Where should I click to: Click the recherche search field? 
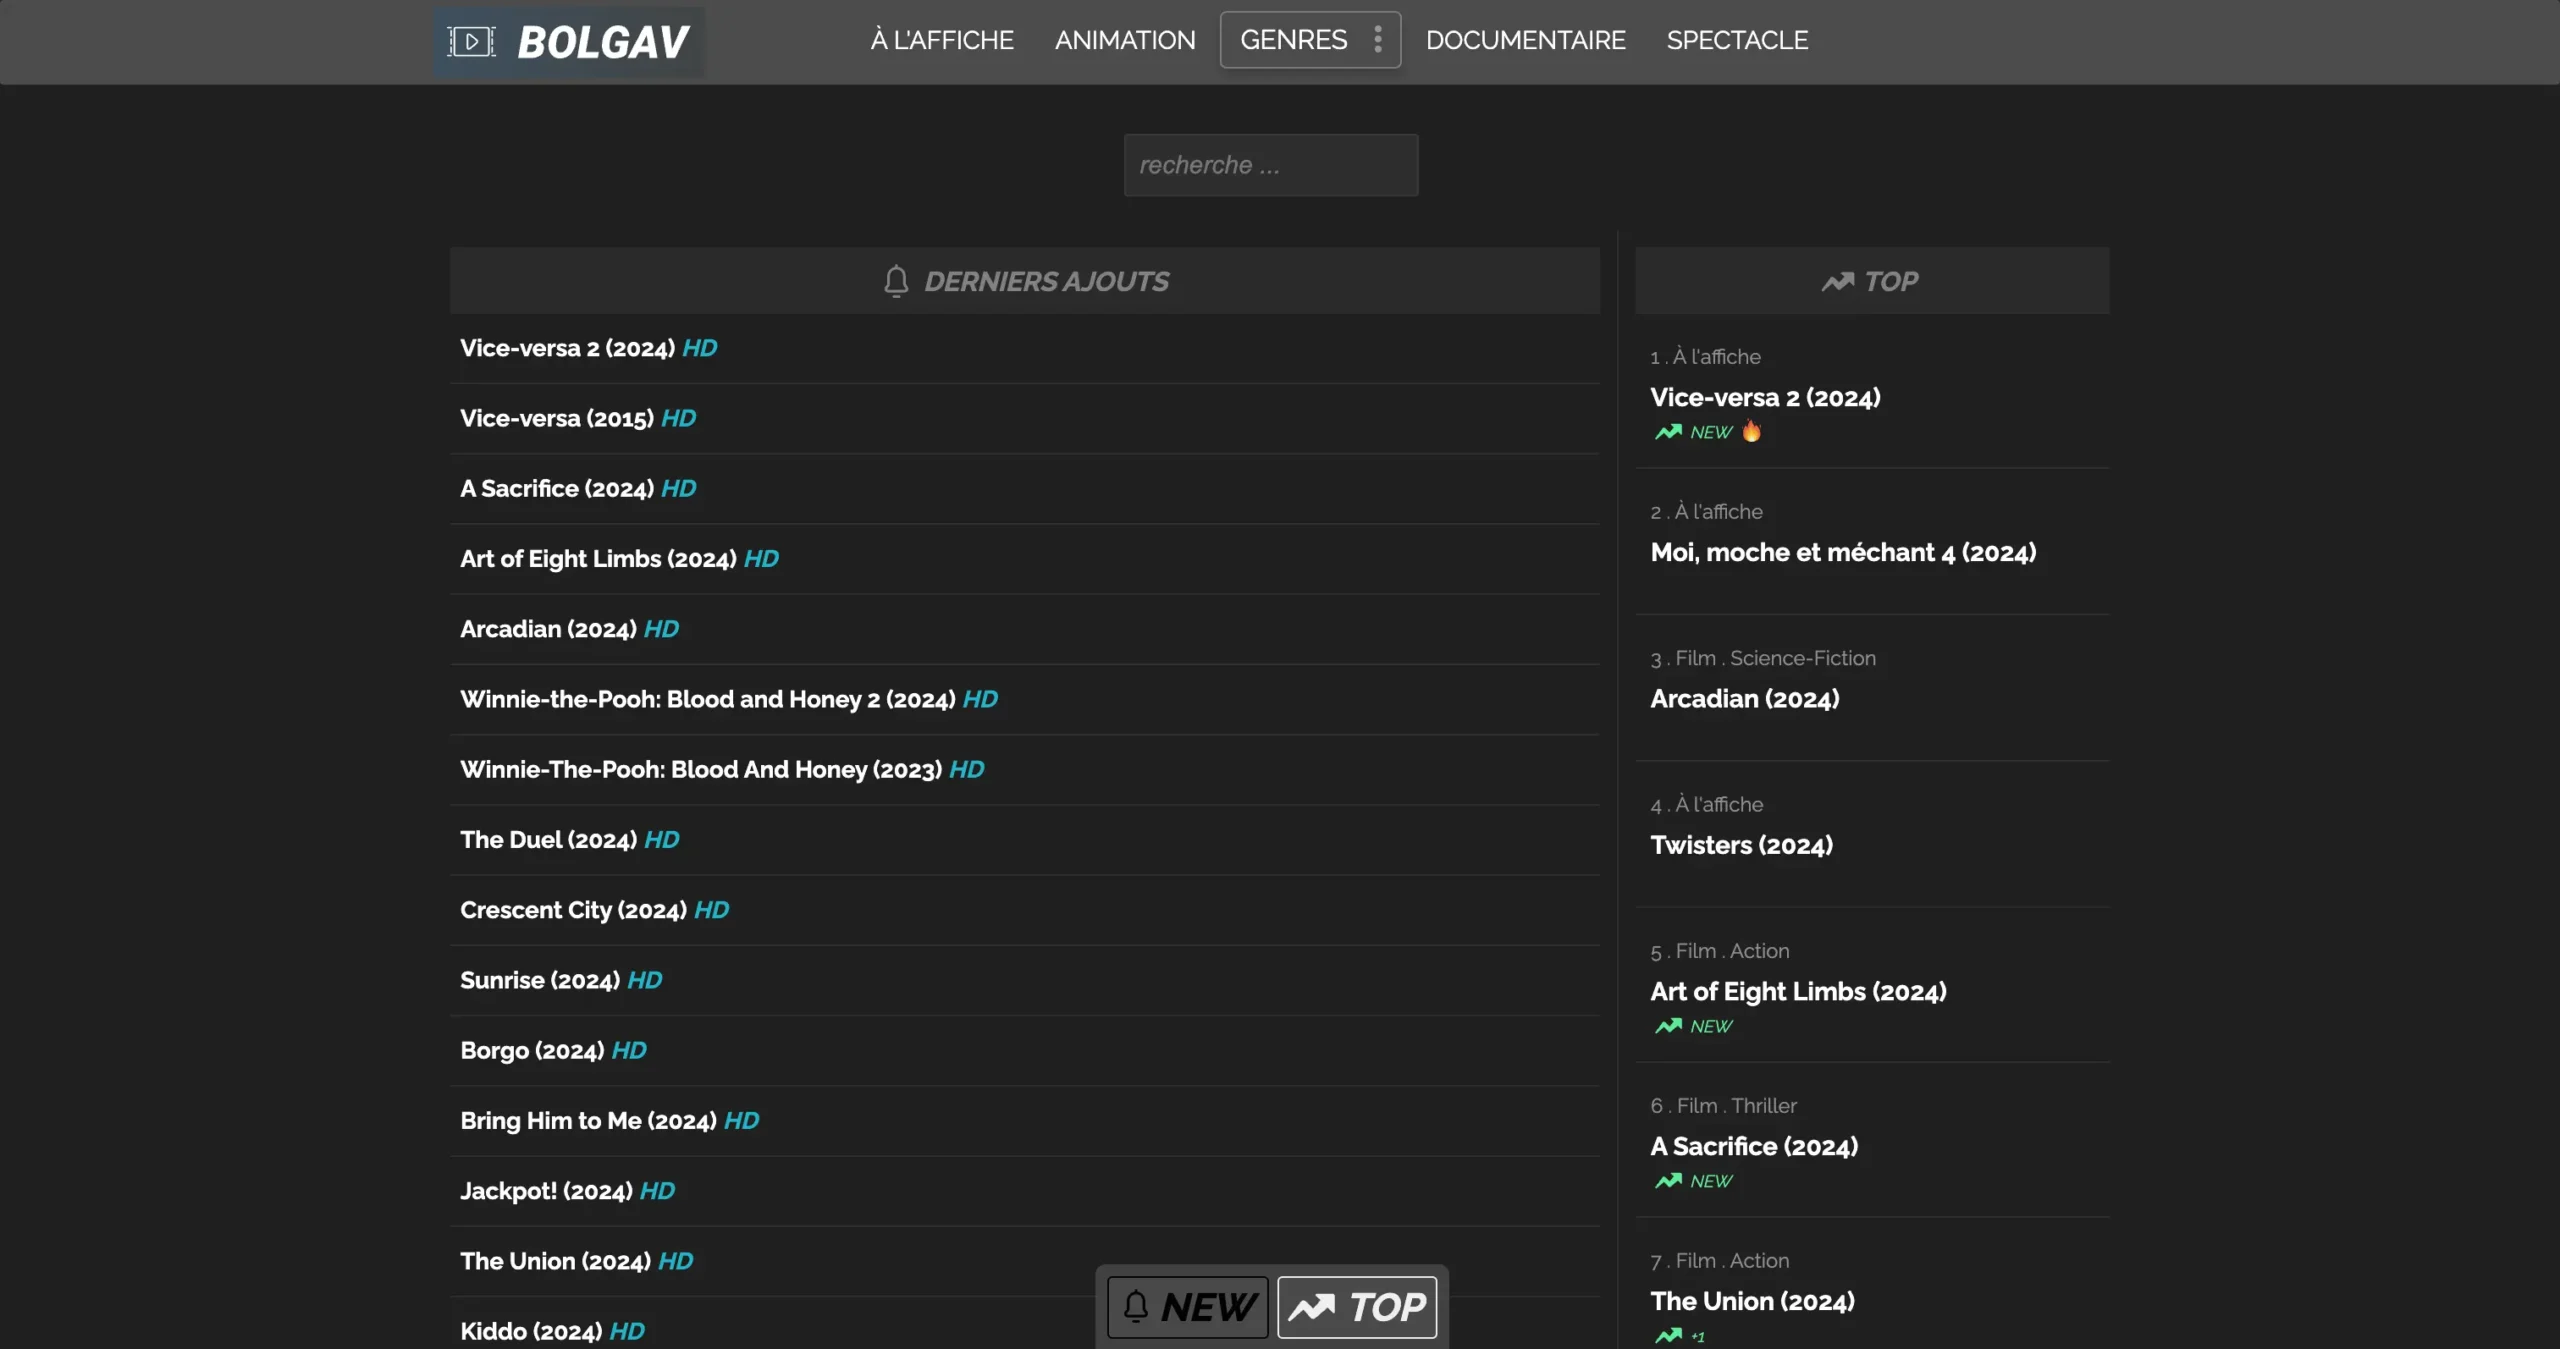[1271, 165]
